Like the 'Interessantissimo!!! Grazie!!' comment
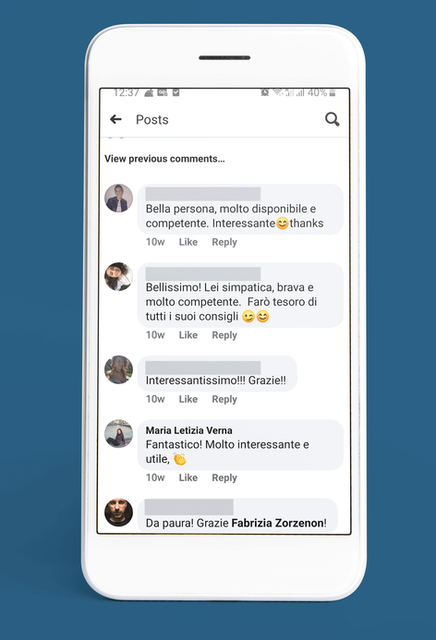436x640 pixels. click(188, 399)
